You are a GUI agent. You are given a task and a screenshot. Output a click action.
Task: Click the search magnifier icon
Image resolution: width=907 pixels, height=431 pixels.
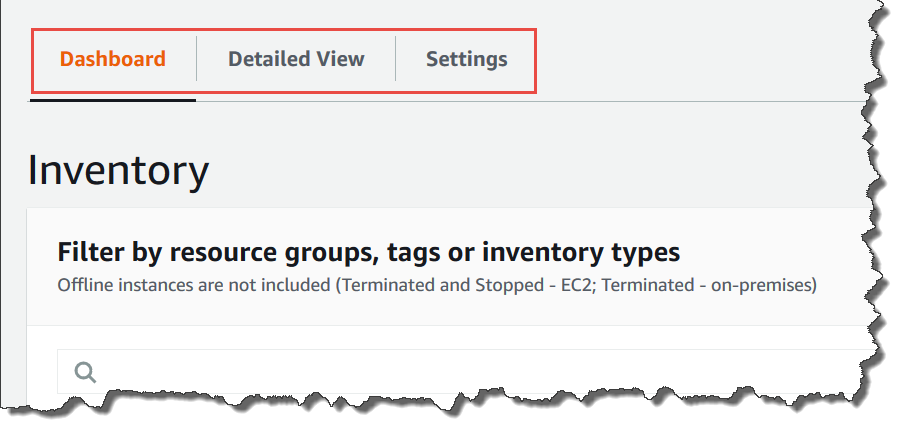coord(86,373)
